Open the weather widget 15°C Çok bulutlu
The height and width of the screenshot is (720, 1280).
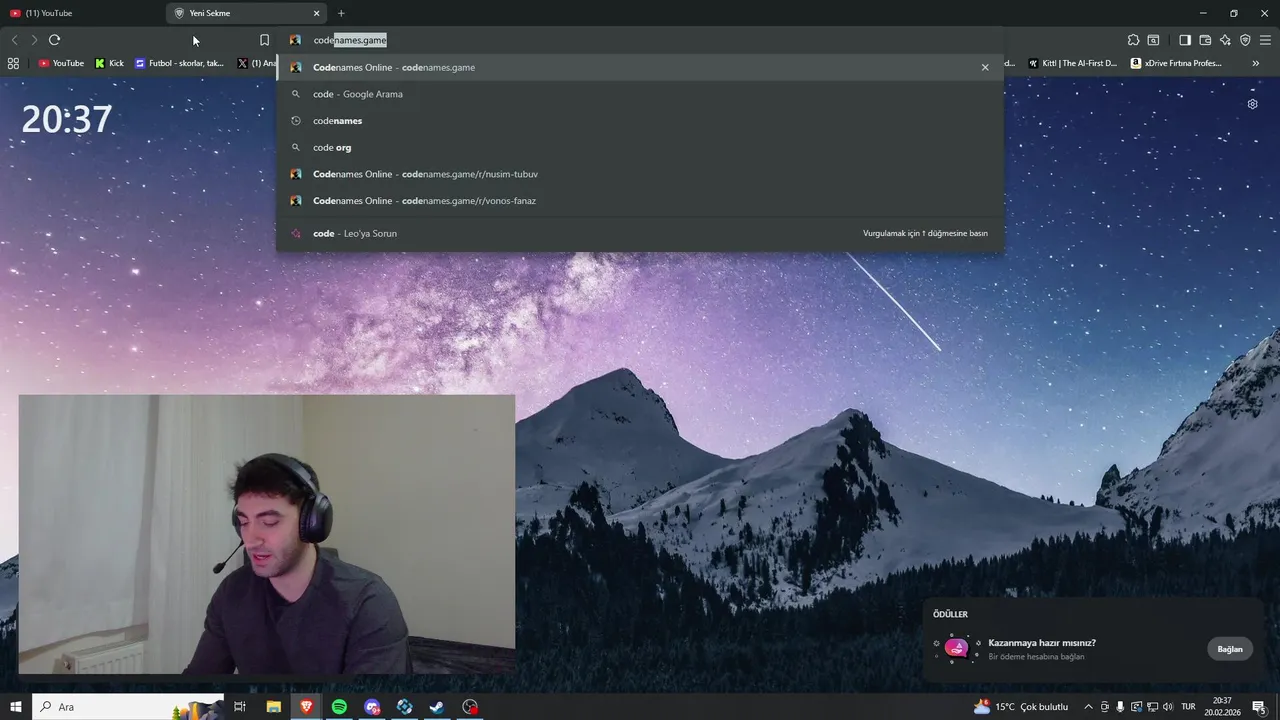coord(1020,707)
